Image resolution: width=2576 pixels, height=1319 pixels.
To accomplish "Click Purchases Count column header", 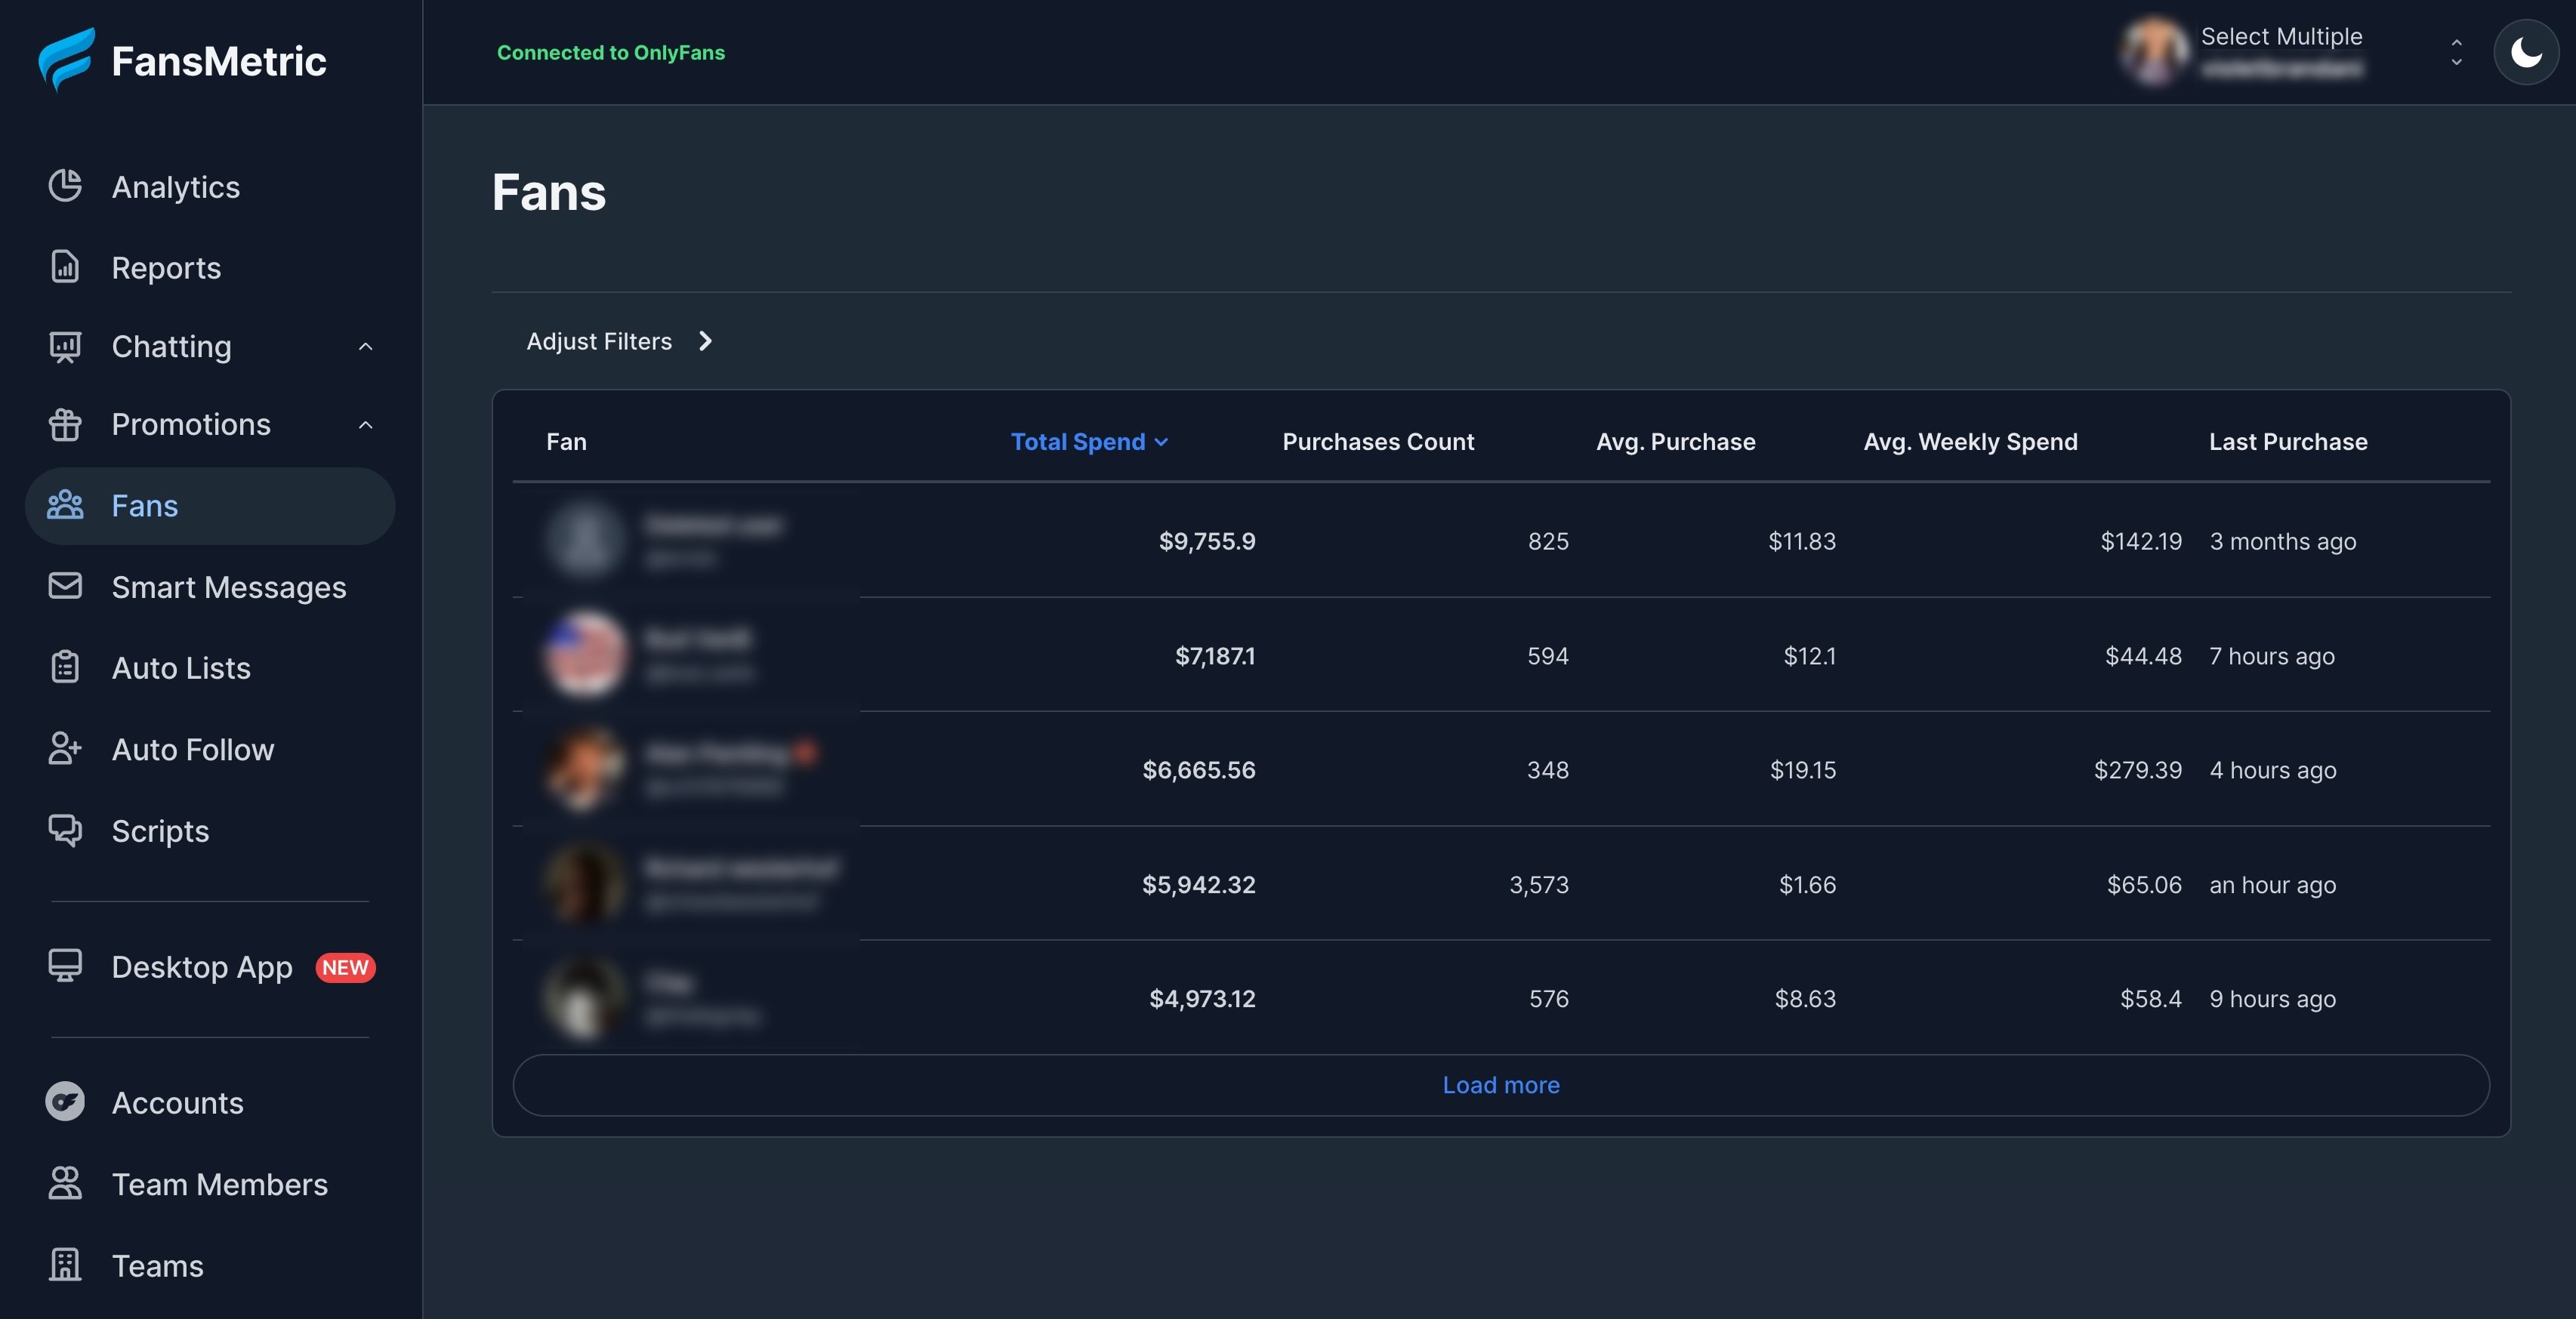I will coord(1378,442).
